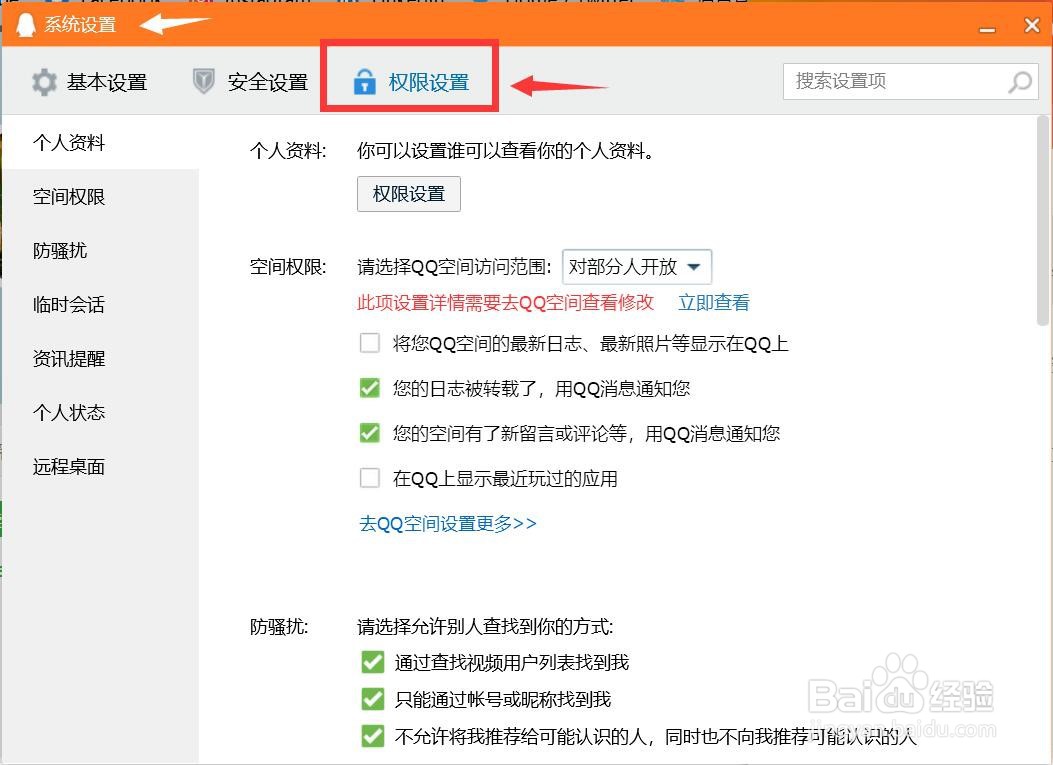
Task: Enable 在QQ上显示最近玩过的应用
Action: 371,478
